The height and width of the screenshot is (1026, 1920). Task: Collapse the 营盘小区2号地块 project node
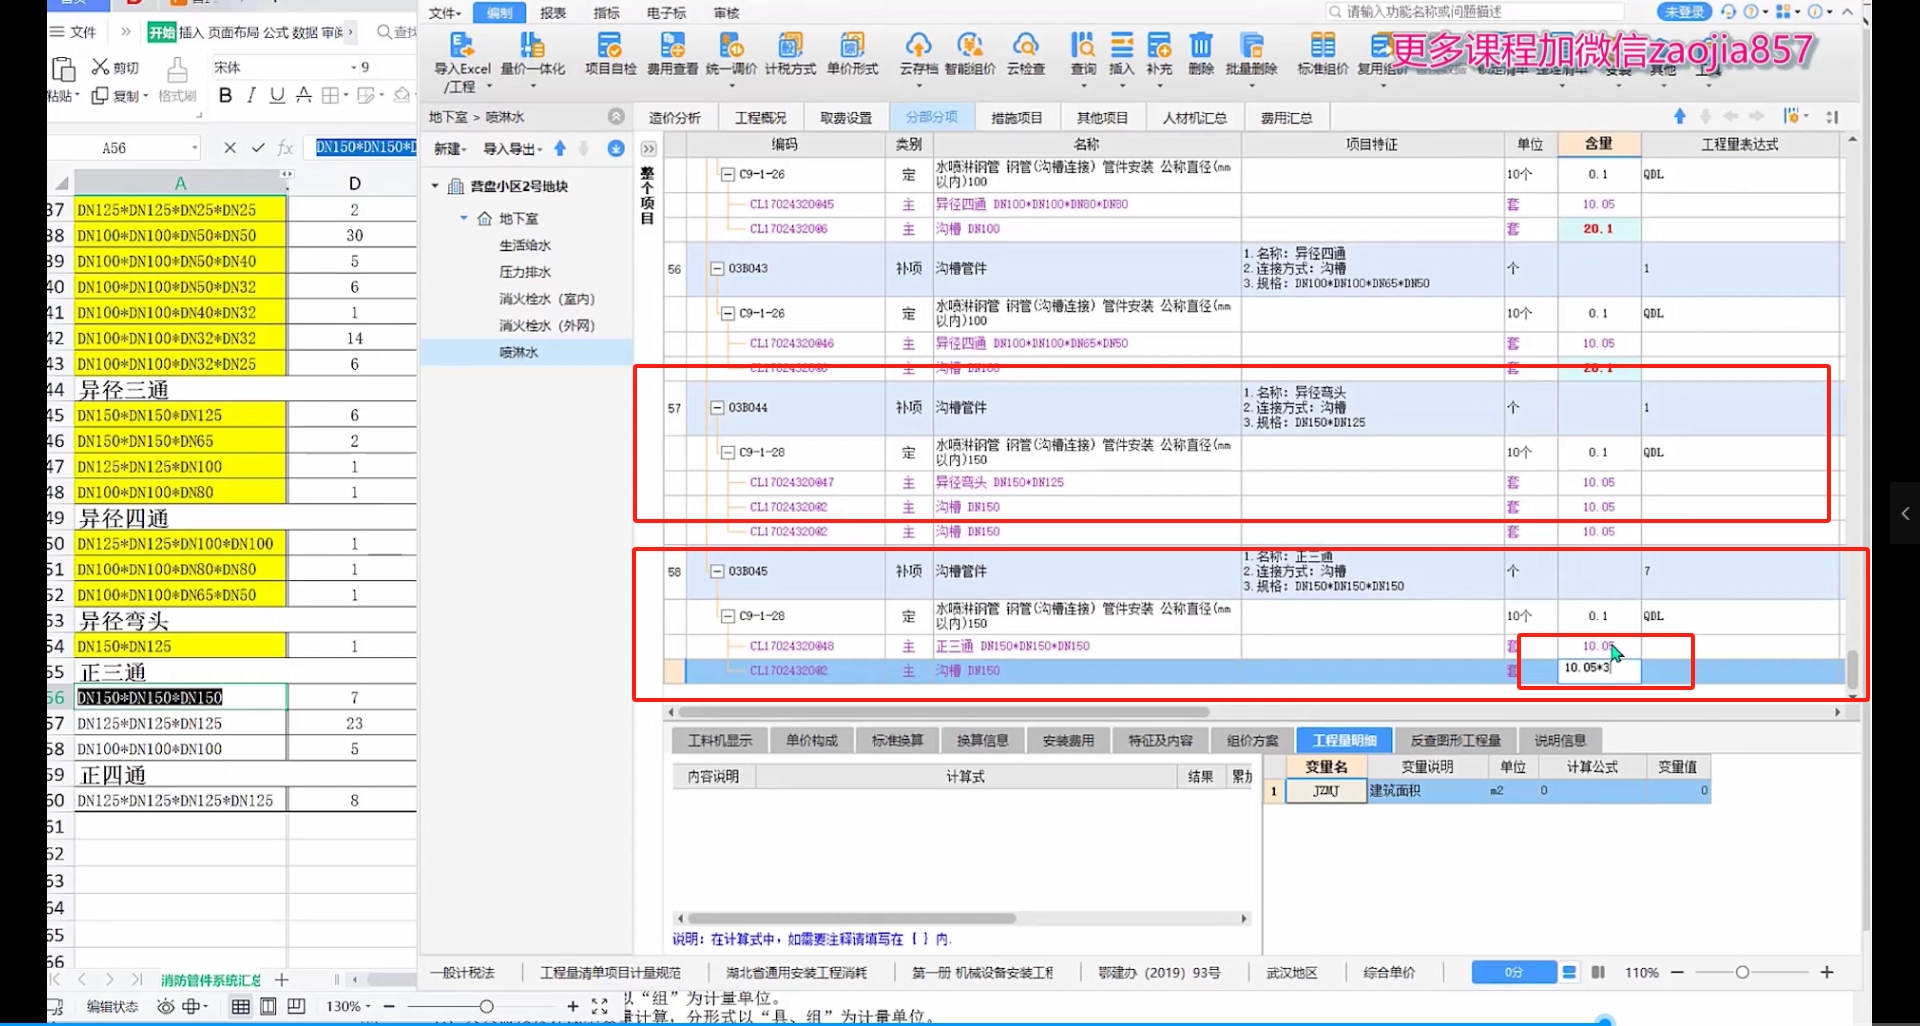pos(435,186)
